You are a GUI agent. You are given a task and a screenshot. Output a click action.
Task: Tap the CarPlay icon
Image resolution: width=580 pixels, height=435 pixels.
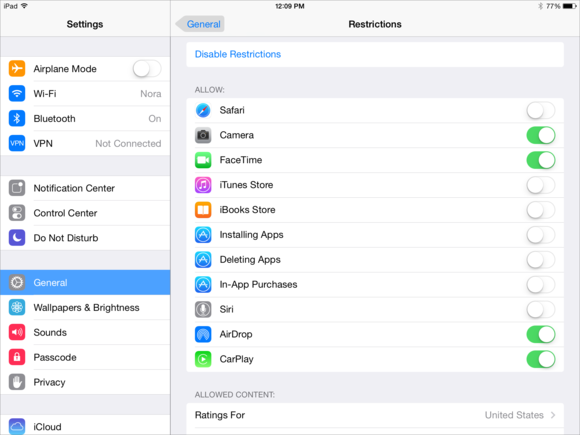point(203,359)
